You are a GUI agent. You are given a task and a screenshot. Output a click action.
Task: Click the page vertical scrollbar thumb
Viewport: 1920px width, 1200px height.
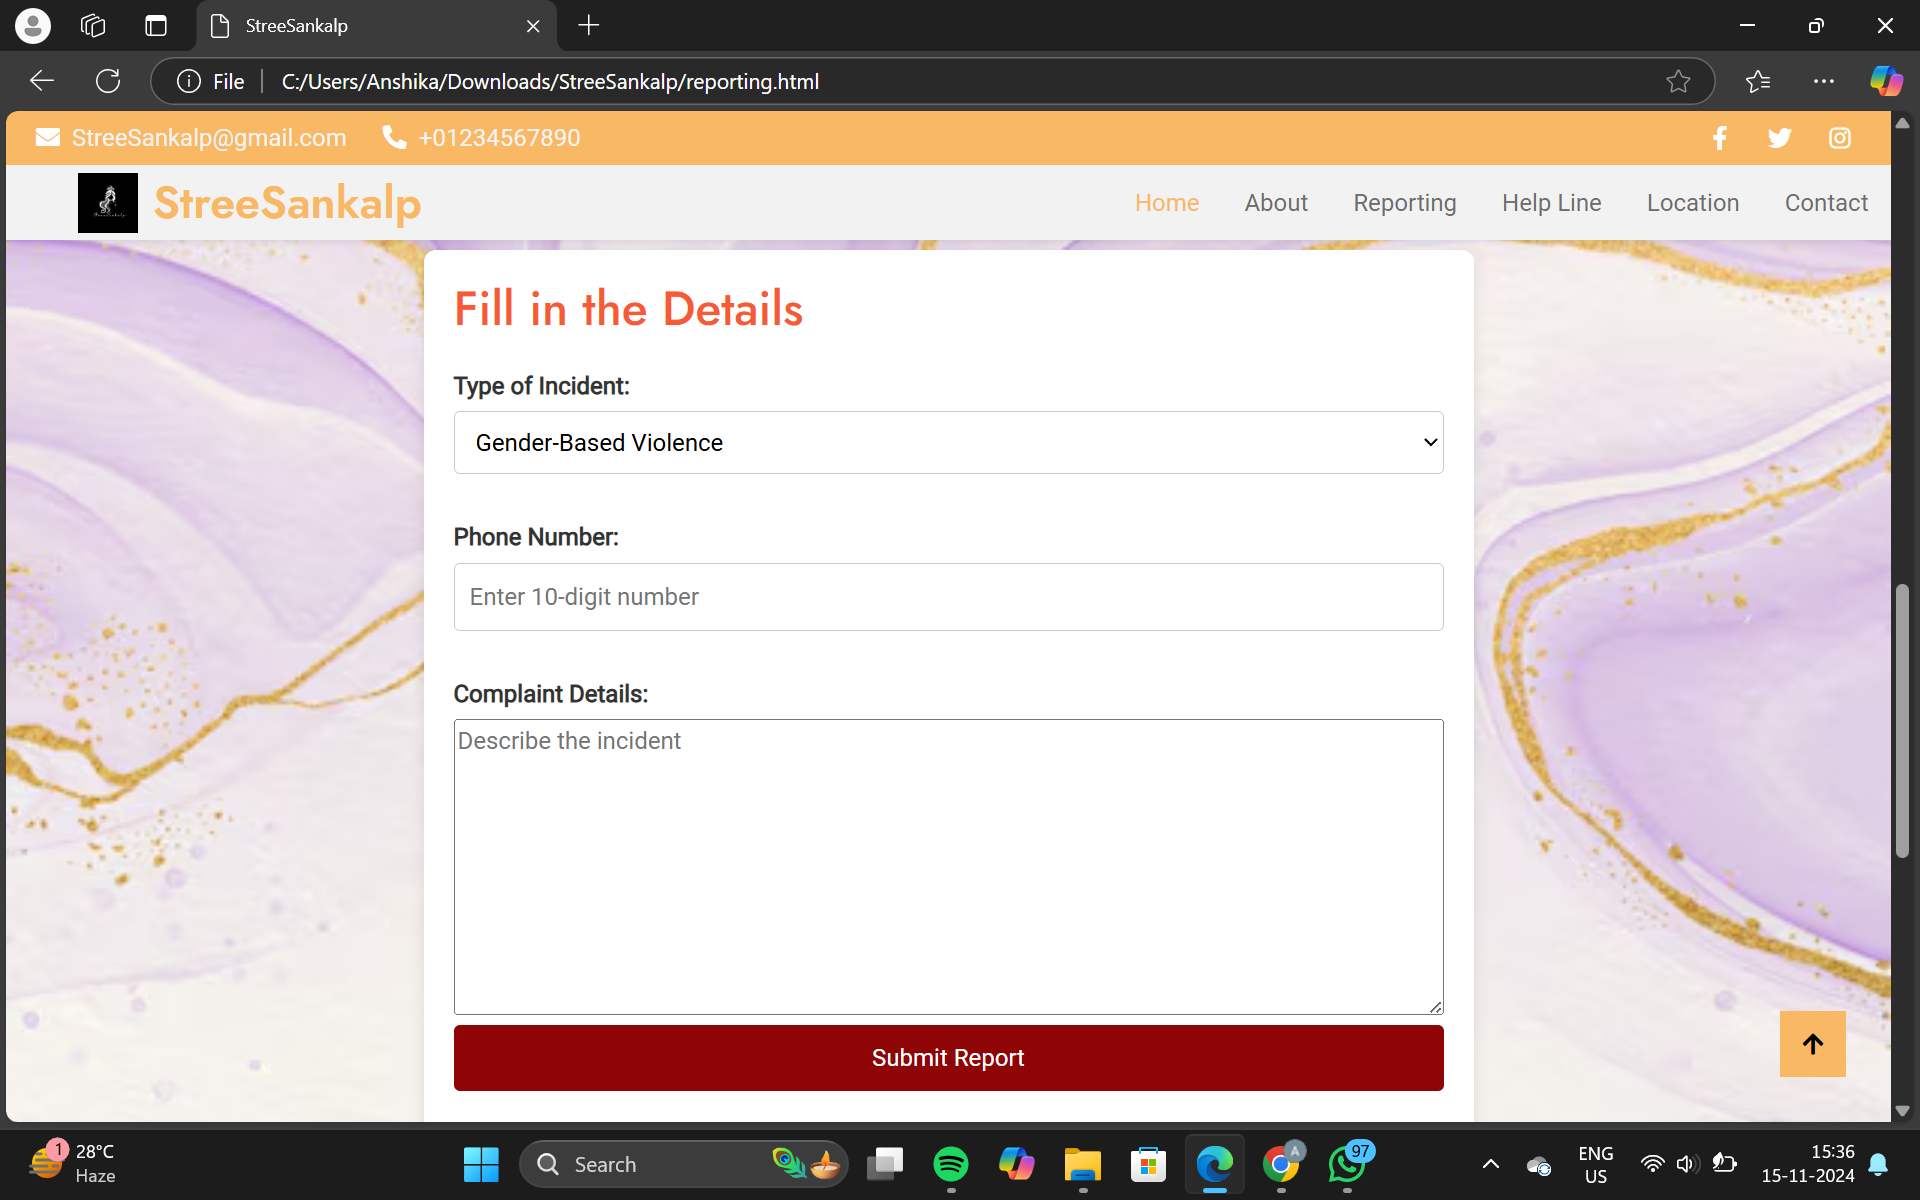pos(1902,720)
